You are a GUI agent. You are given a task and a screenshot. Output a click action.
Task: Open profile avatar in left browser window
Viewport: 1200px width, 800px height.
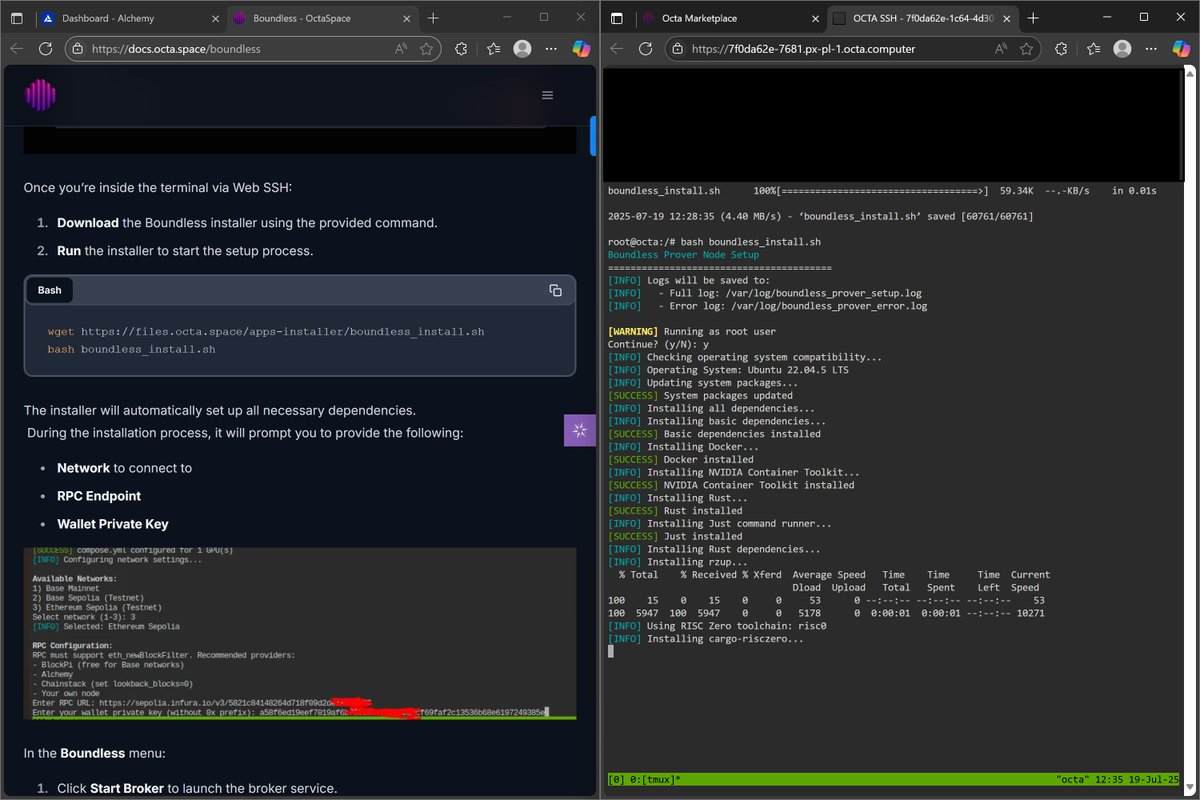tap(522, 48)
